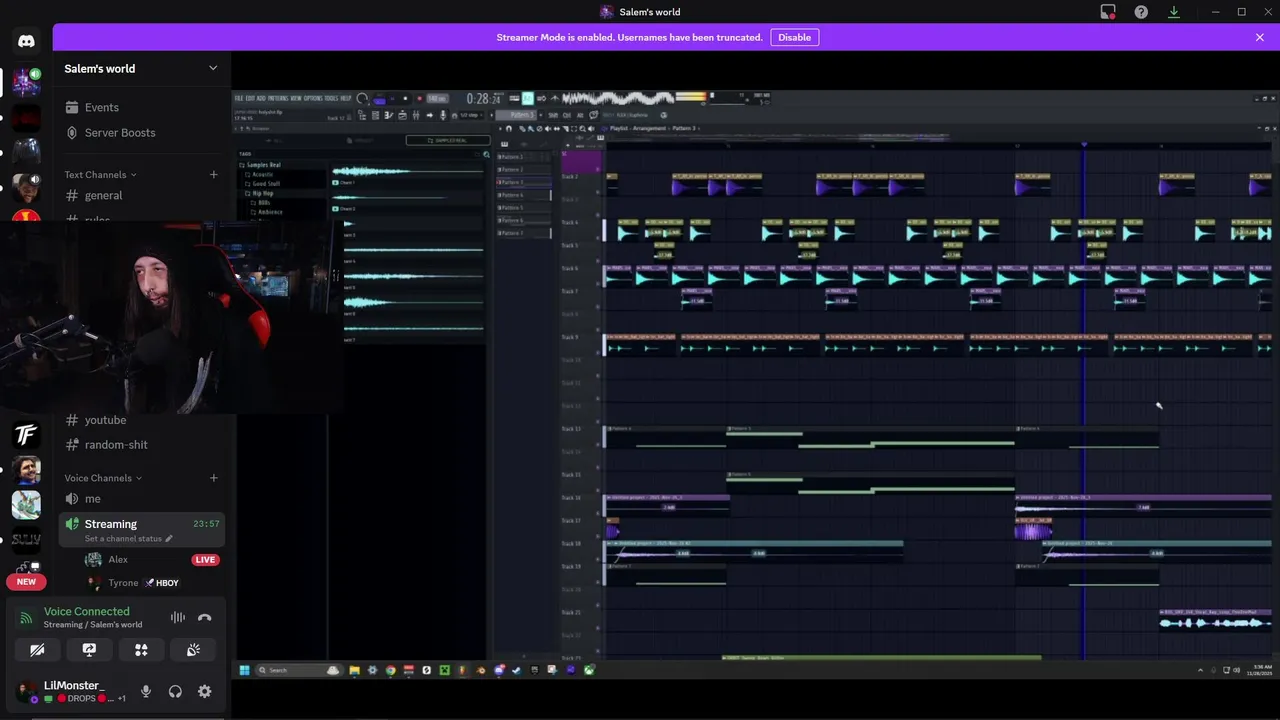The image size is (1280, 720).
Task: Click the green download update icon
Action: click(x=1174, y=12)
